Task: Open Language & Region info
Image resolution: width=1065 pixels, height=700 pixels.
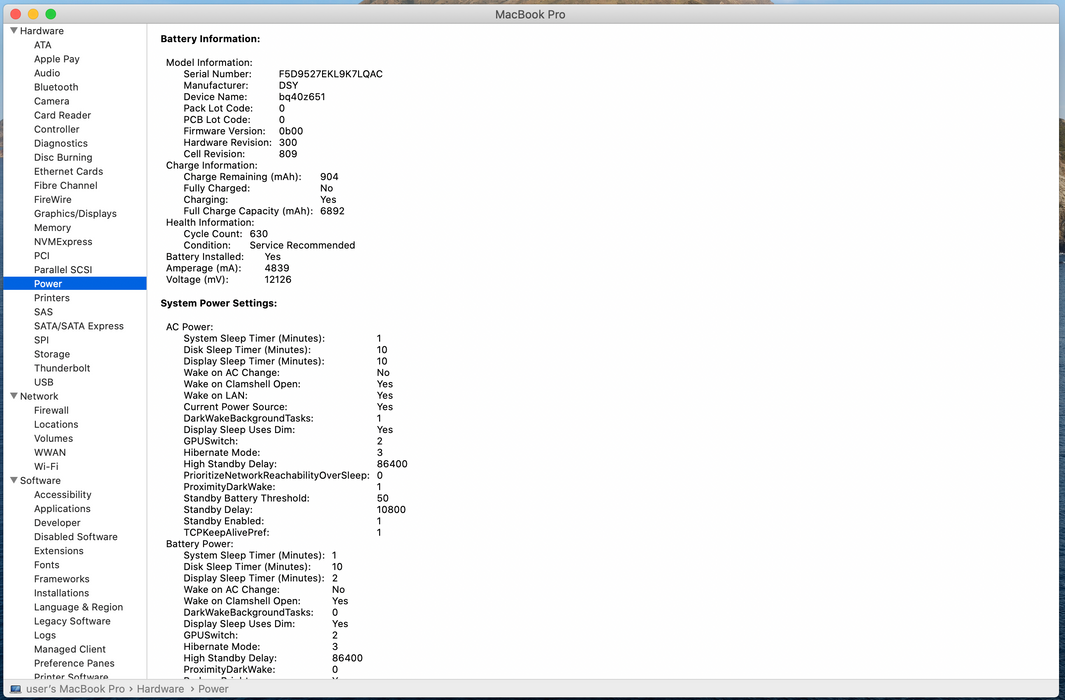Action: (79, 607)
